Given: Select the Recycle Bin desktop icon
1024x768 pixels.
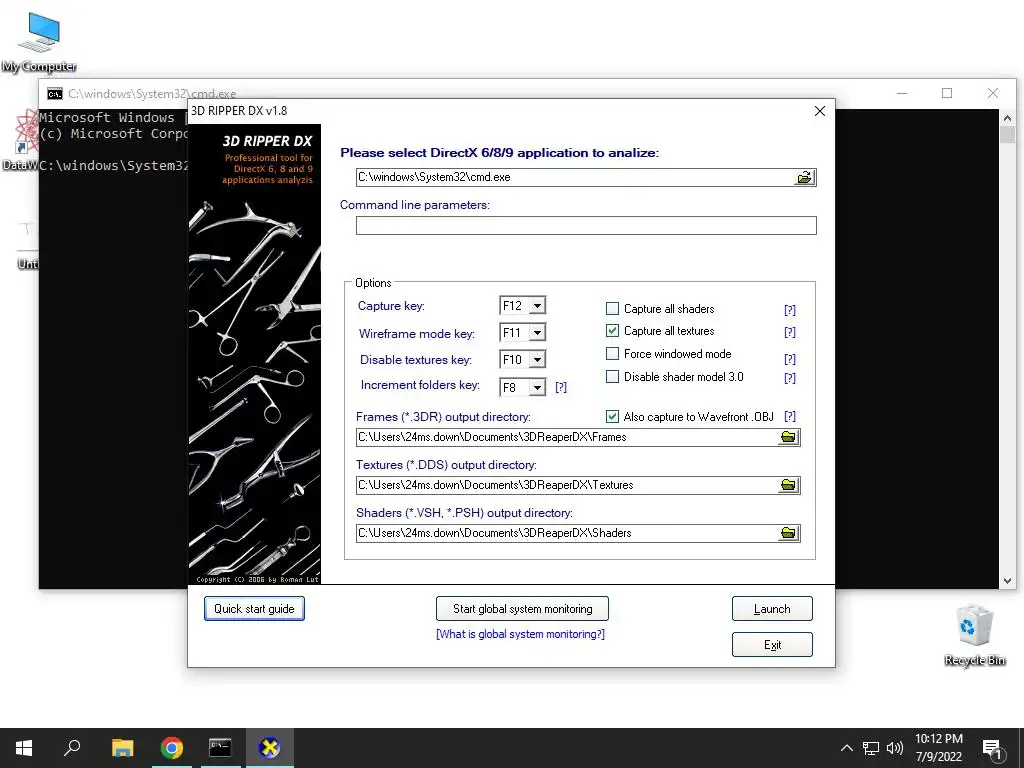Looking at the screenshot, I should coord(974,635).
